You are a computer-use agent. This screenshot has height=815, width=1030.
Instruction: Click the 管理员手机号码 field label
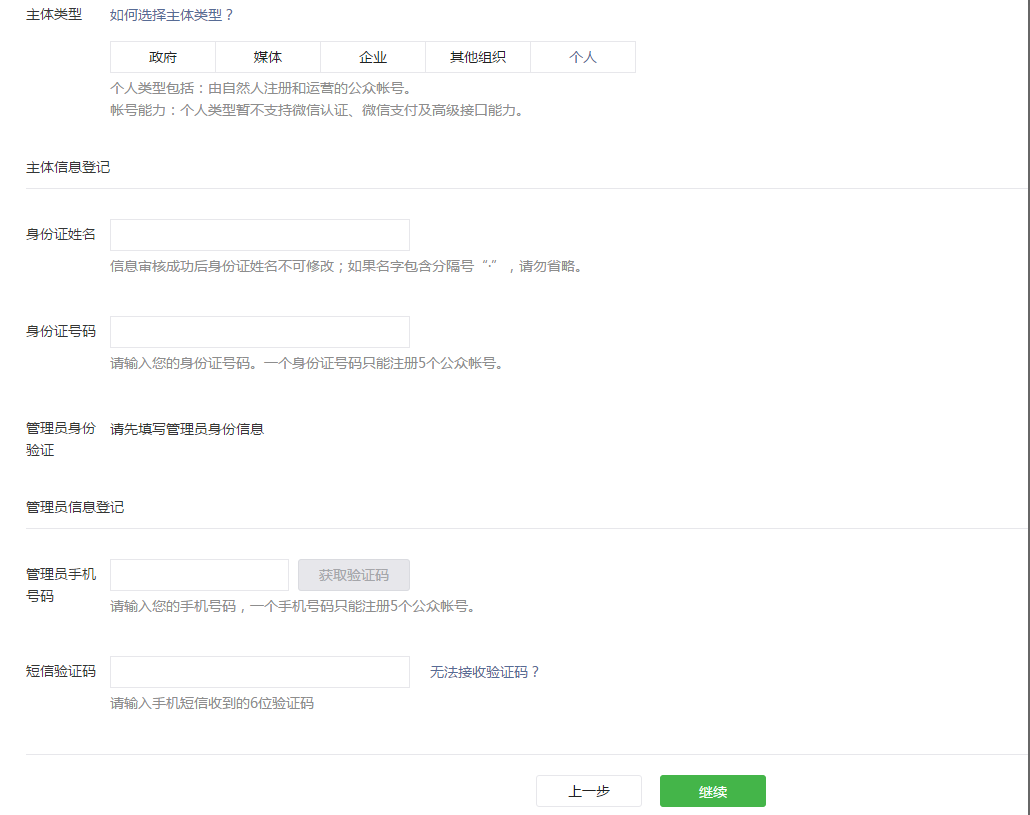click(61, 585)
